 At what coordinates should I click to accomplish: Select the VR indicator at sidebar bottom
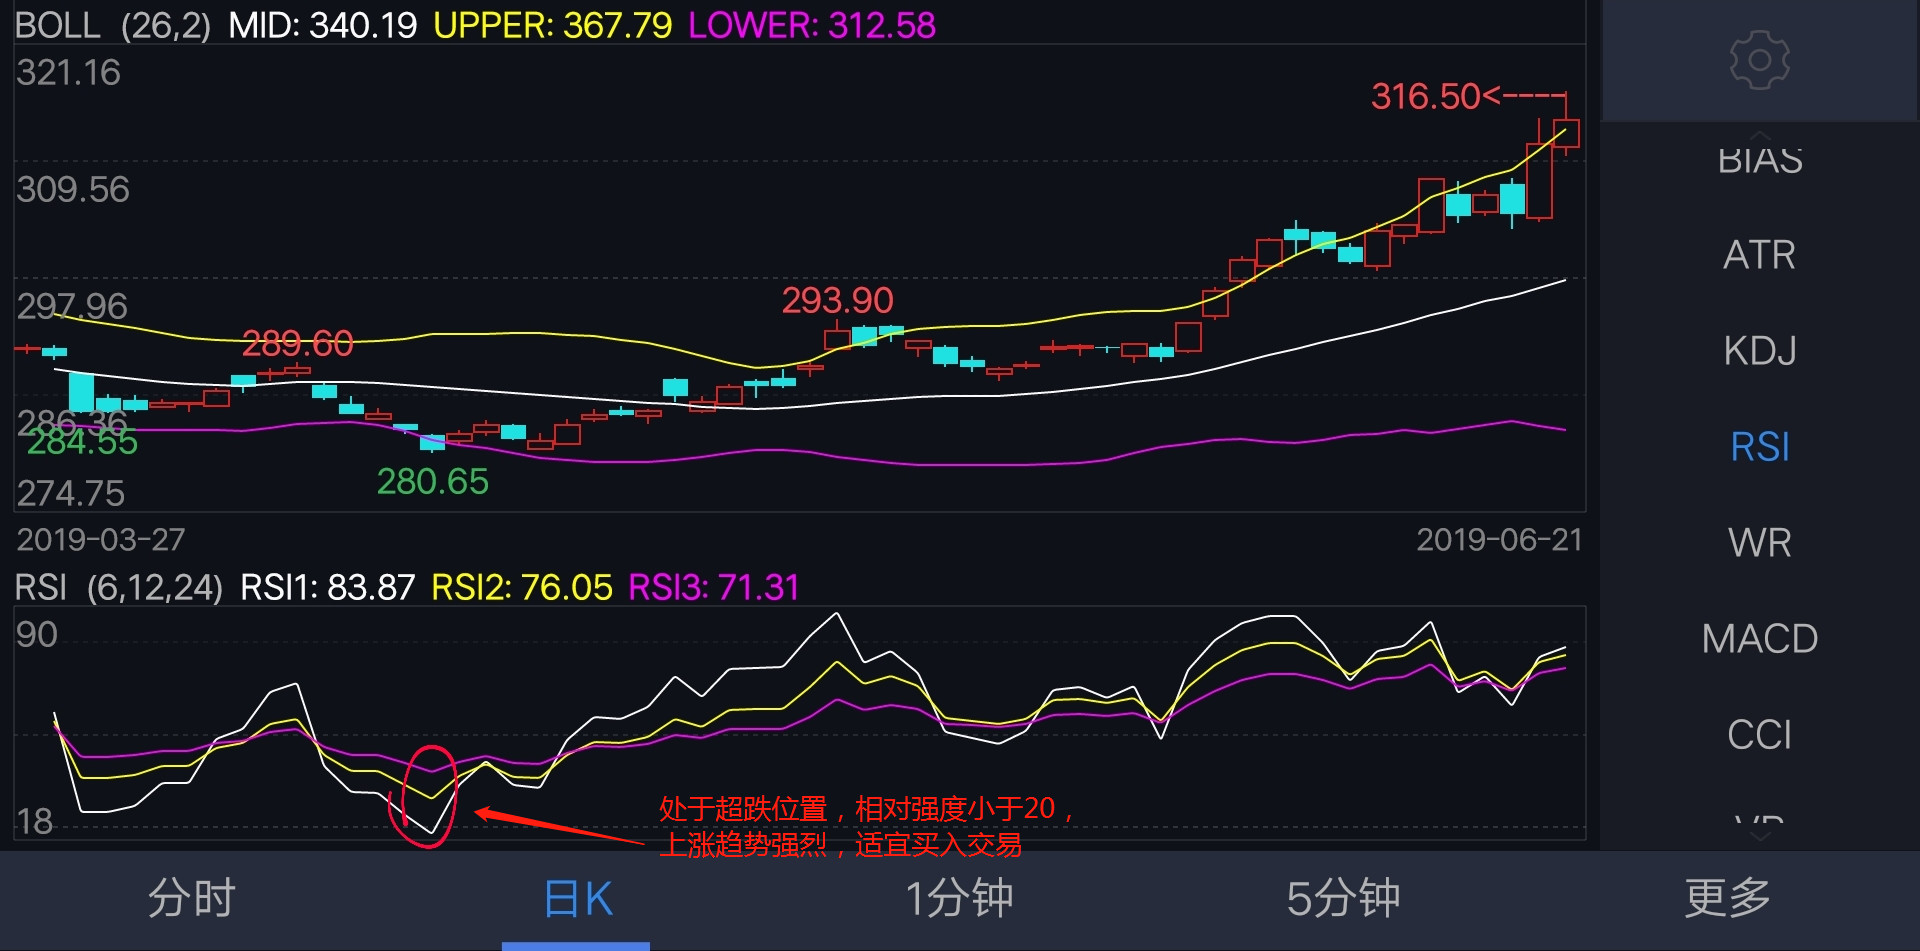[1758, 820]
